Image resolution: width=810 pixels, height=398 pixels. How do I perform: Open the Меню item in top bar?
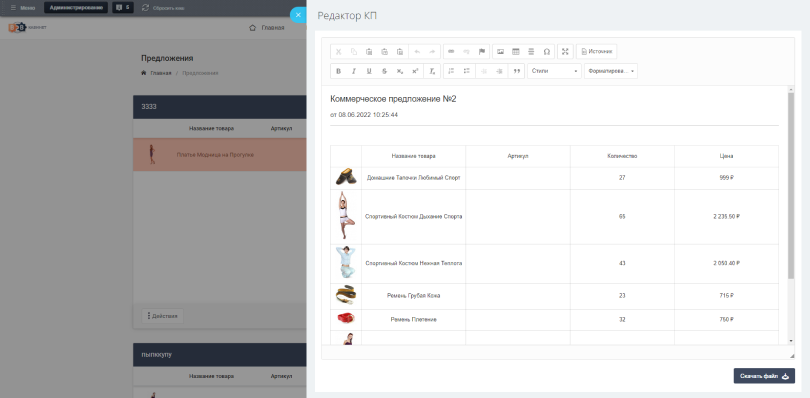(23, 8)
